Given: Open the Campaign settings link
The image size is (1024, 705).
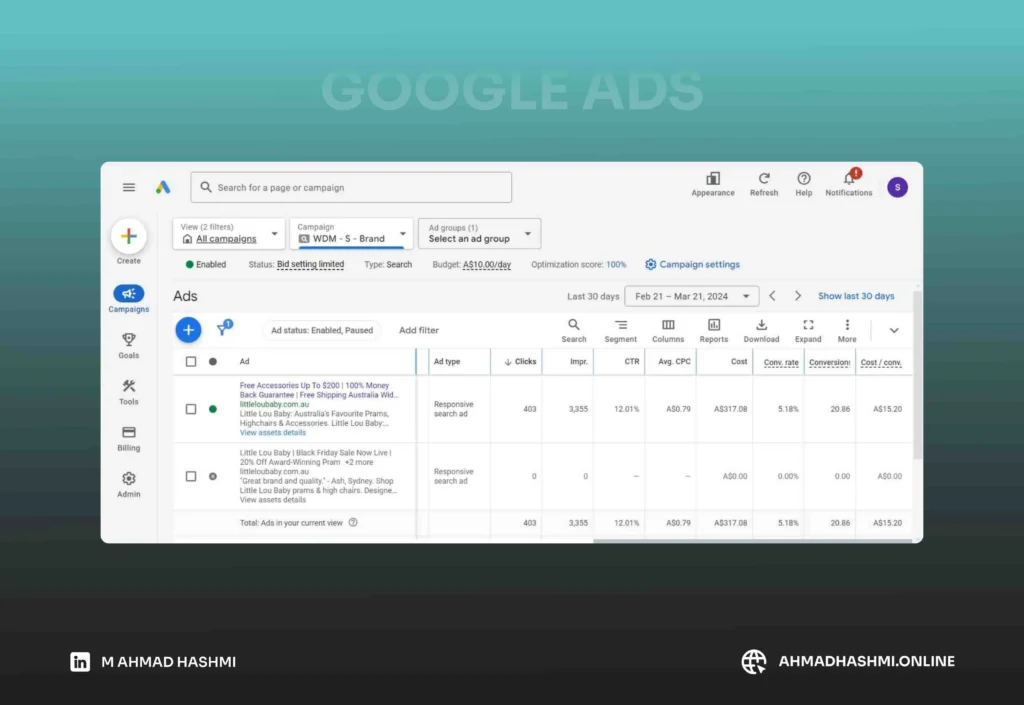Looking at the screenshot, I should click(692, 265).
